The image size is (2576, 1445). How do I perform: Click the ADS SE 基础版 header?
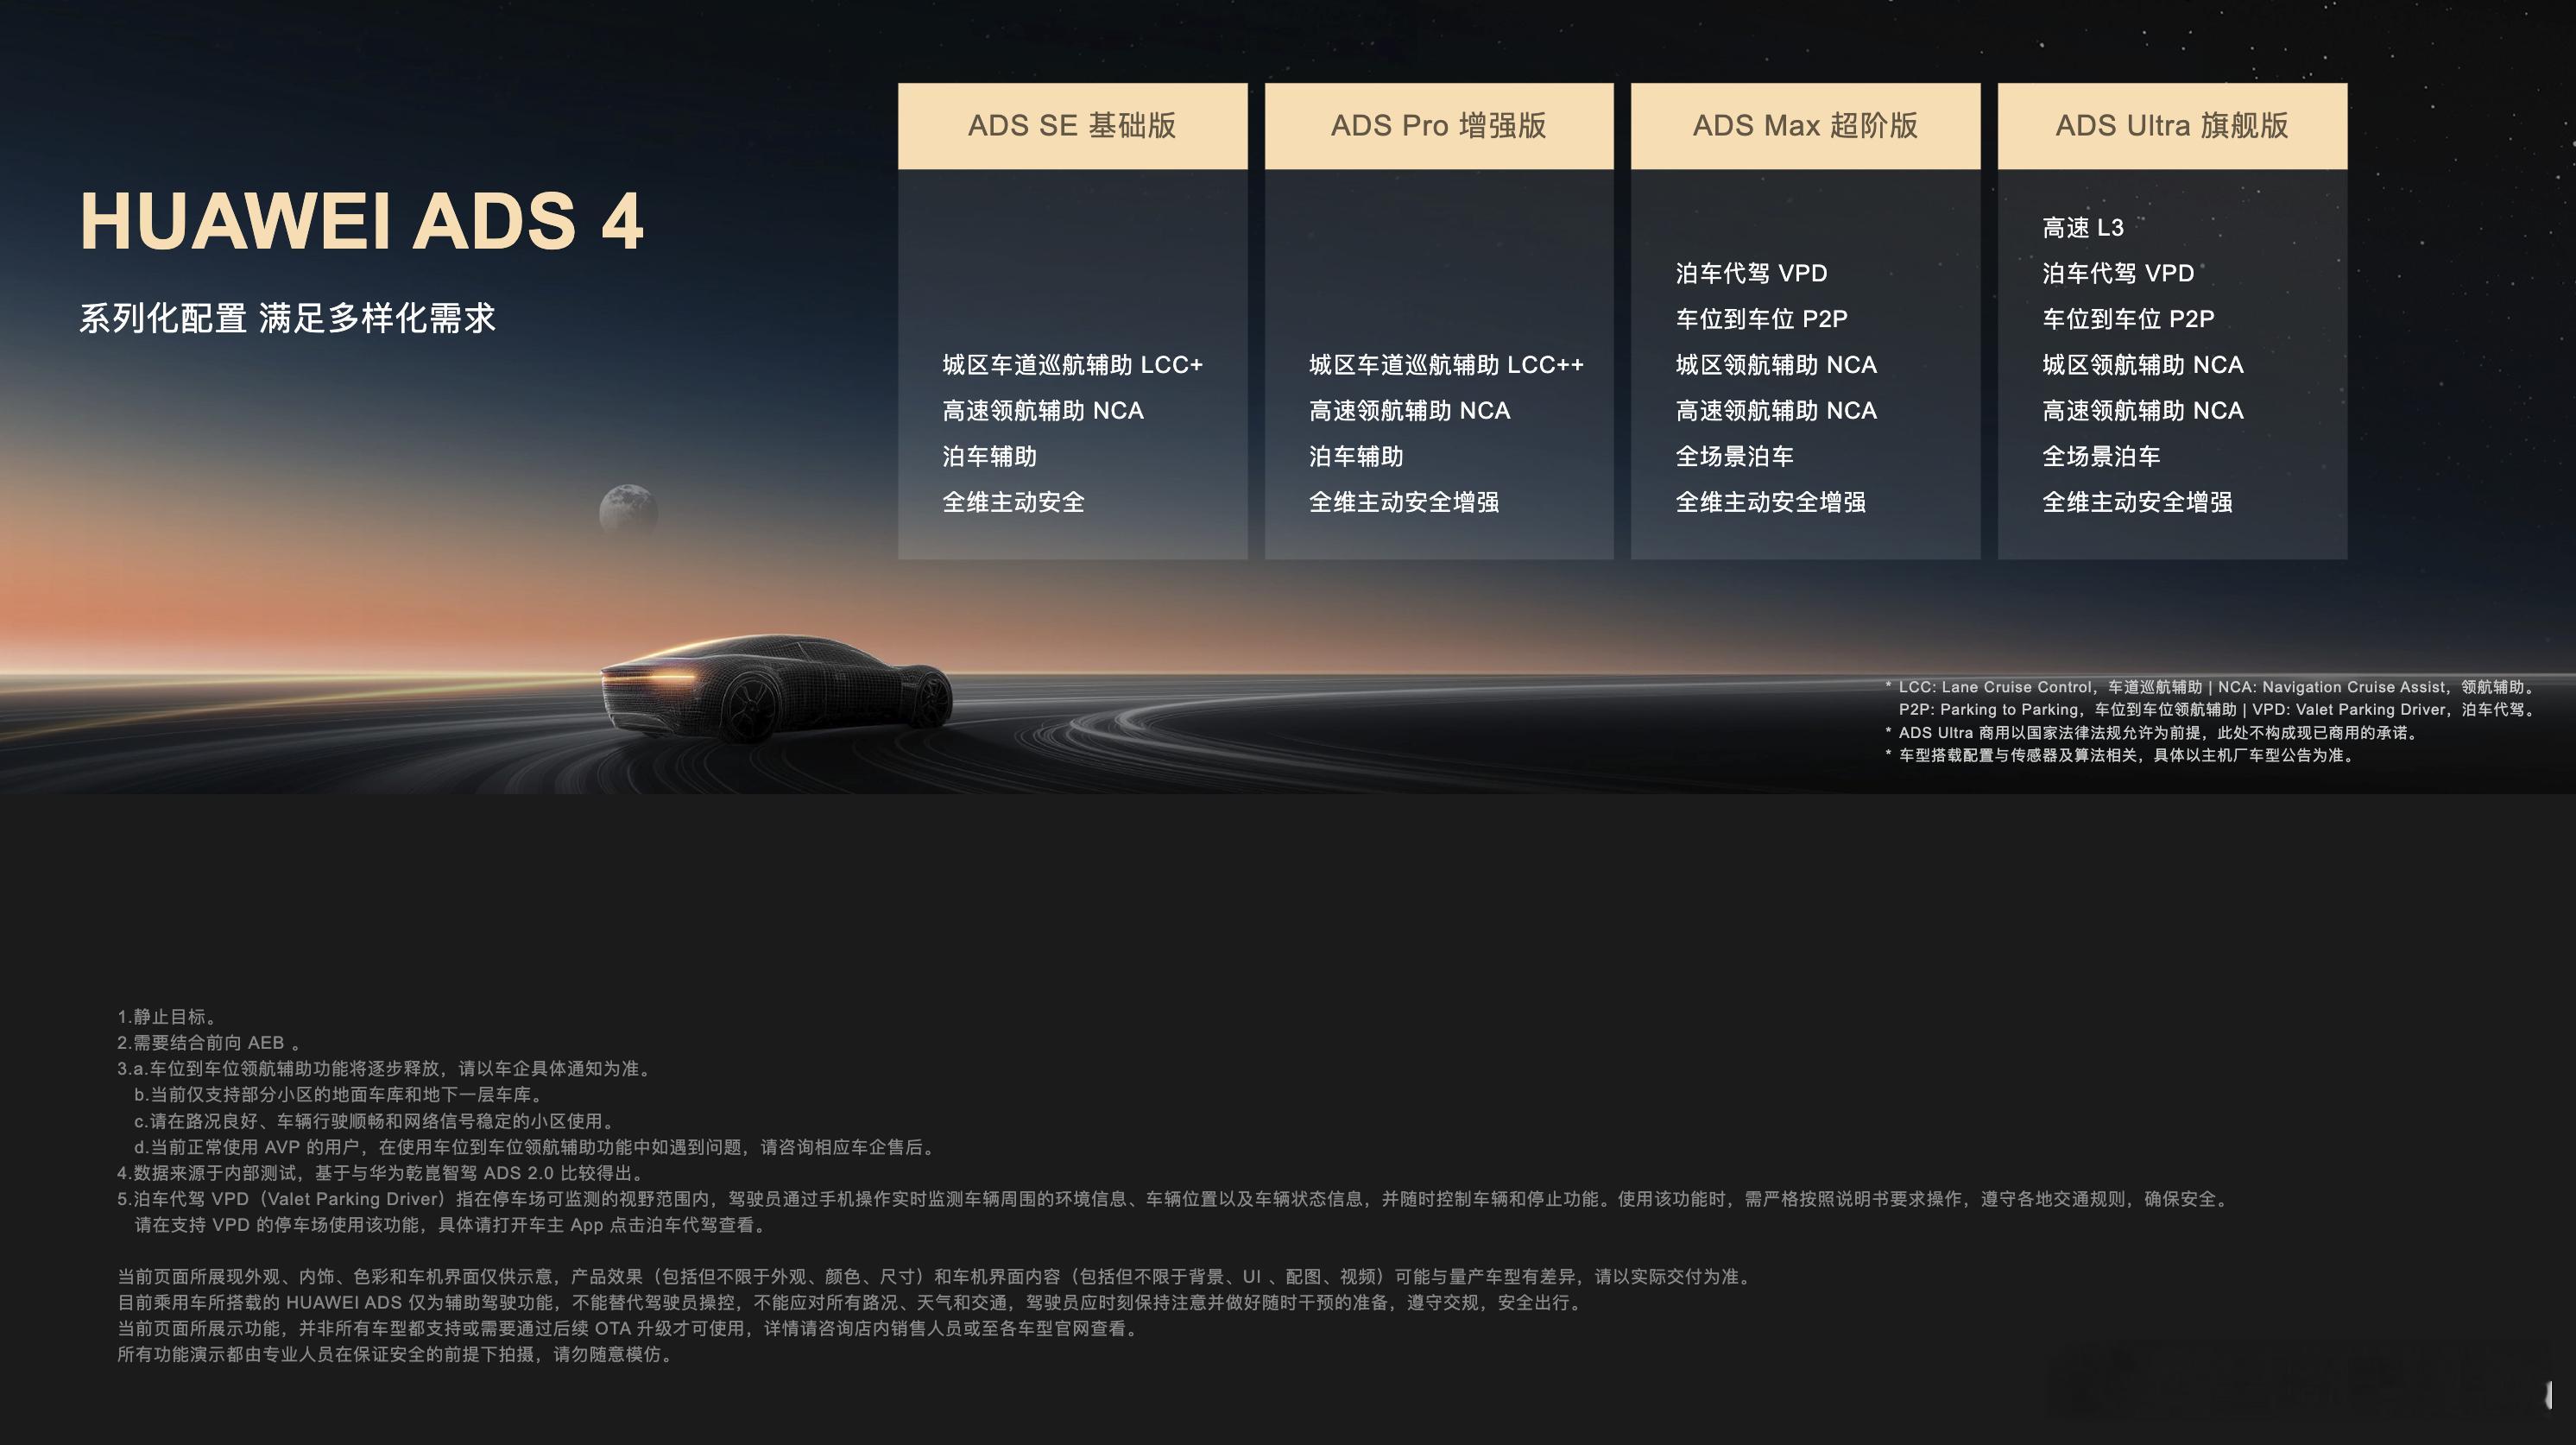click(1072, 126)
